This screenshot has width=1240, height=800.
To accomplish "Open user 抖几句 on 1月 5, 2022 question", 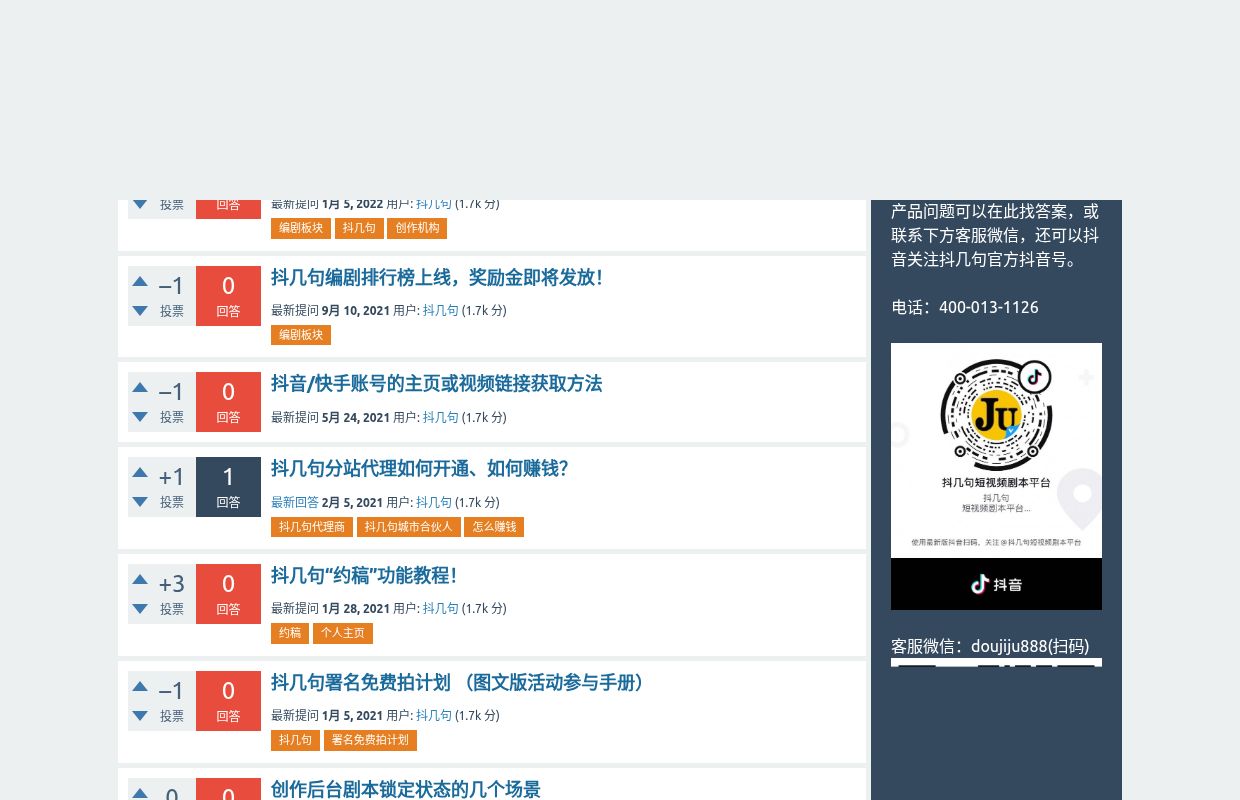I will point(434,204).
